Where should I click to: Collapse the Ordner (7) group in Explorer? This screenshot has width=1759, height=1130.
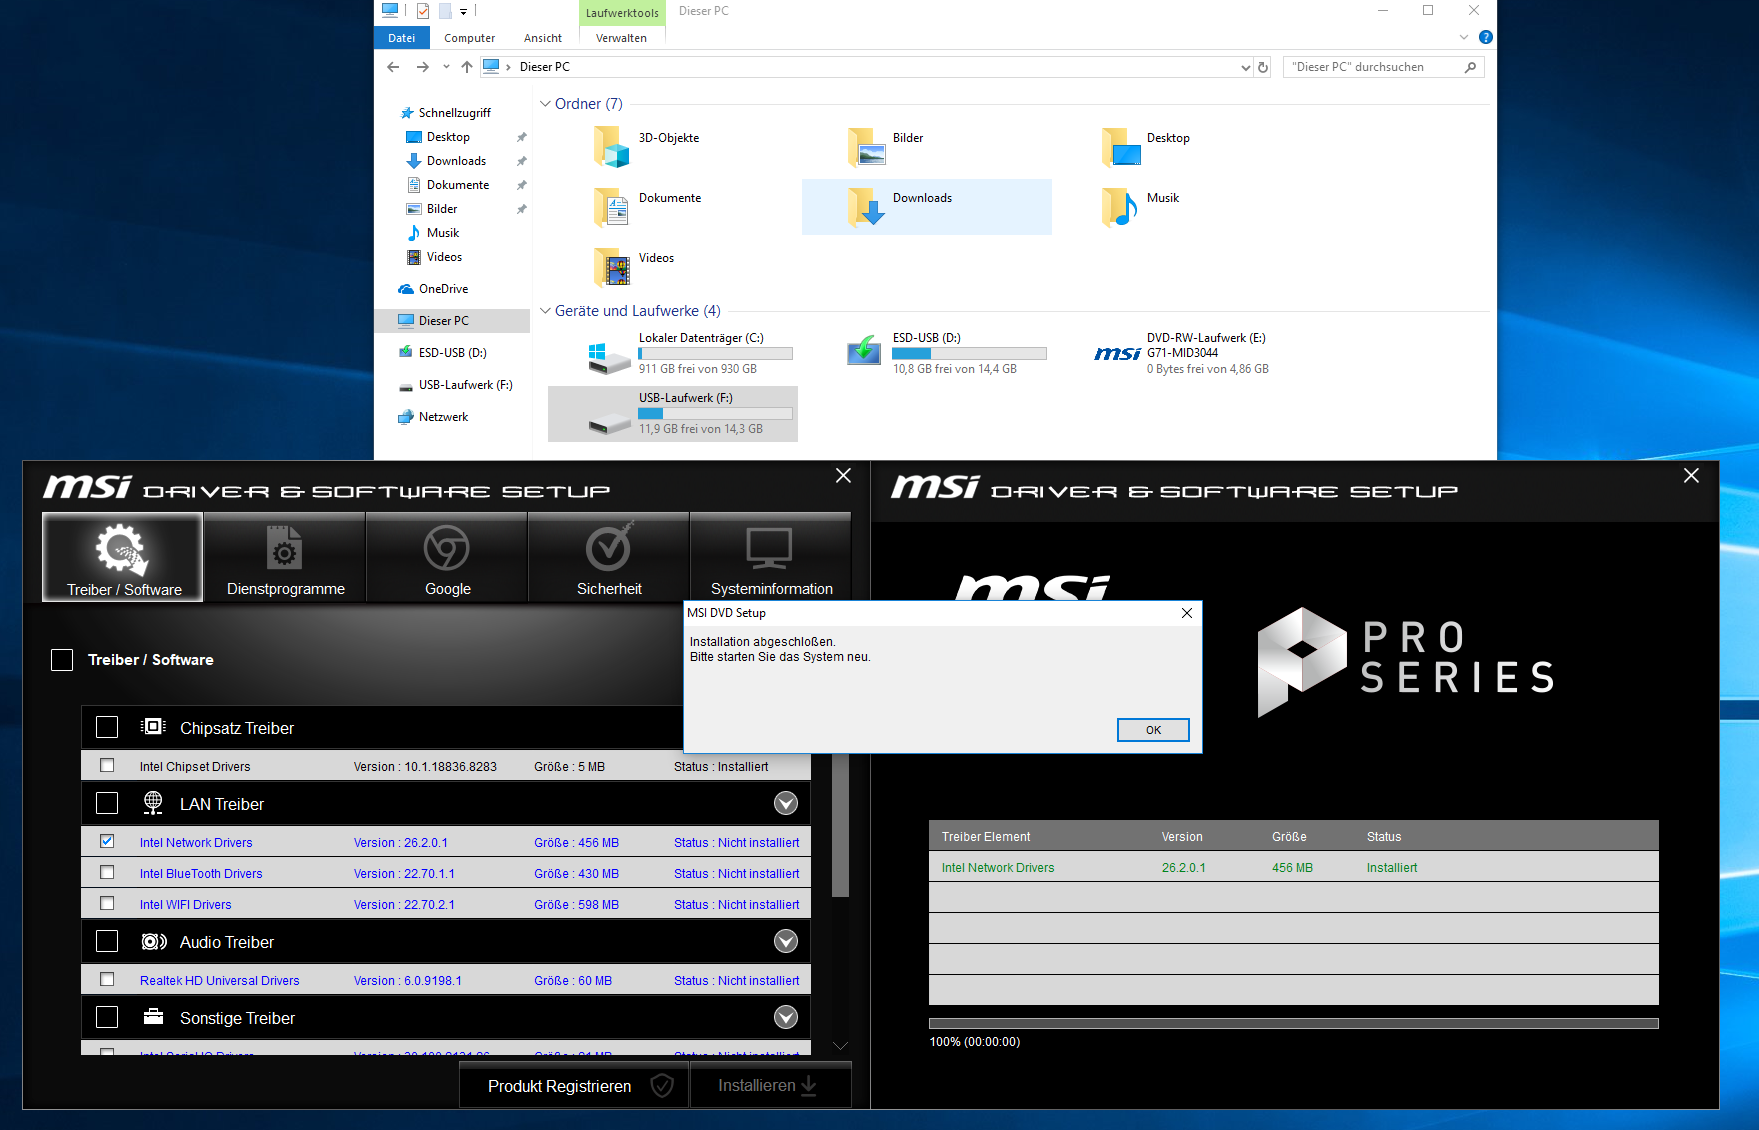(545, 104)
